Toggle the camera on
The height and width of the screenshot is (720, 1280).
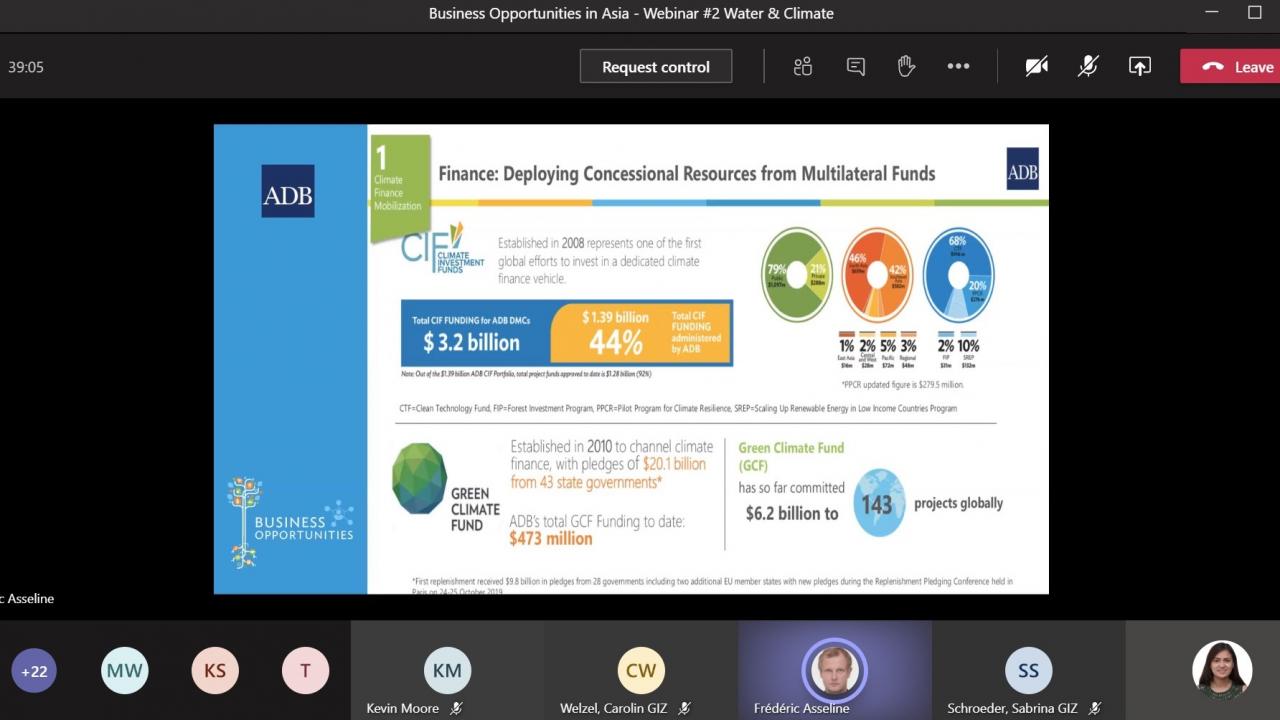tap(1037, 67)
